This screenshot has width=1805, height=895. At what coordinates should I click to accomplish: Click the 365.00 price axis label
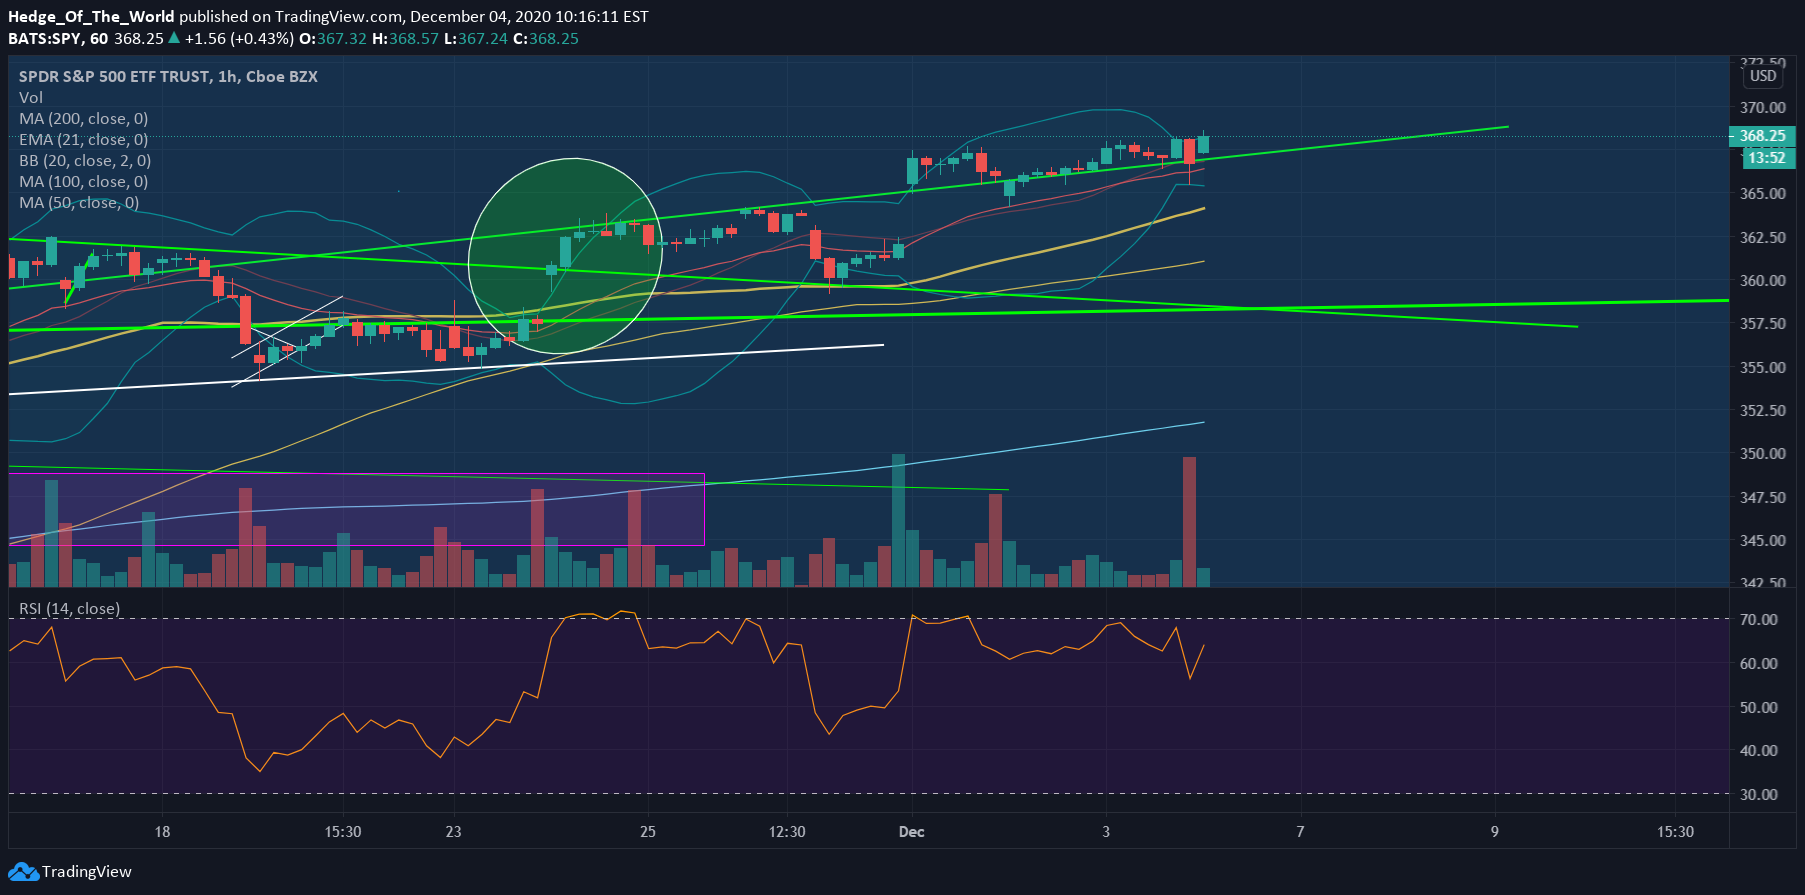1762,194
